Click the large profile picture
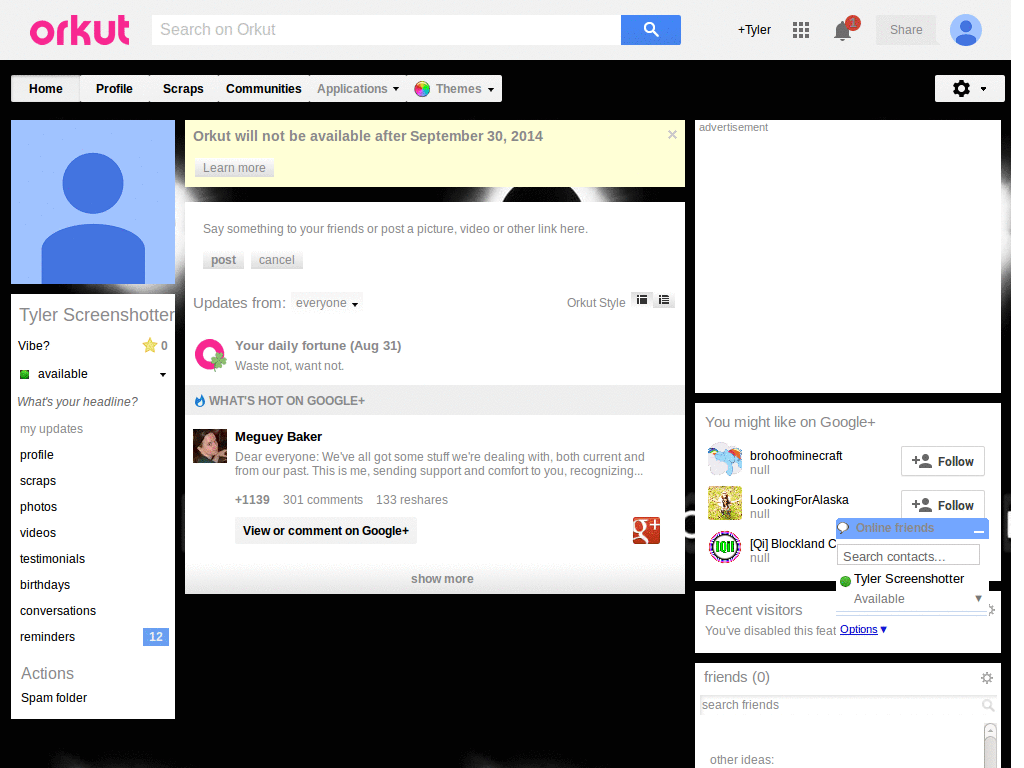Viewport: 1024px width, 768px height. coord(93,202)
